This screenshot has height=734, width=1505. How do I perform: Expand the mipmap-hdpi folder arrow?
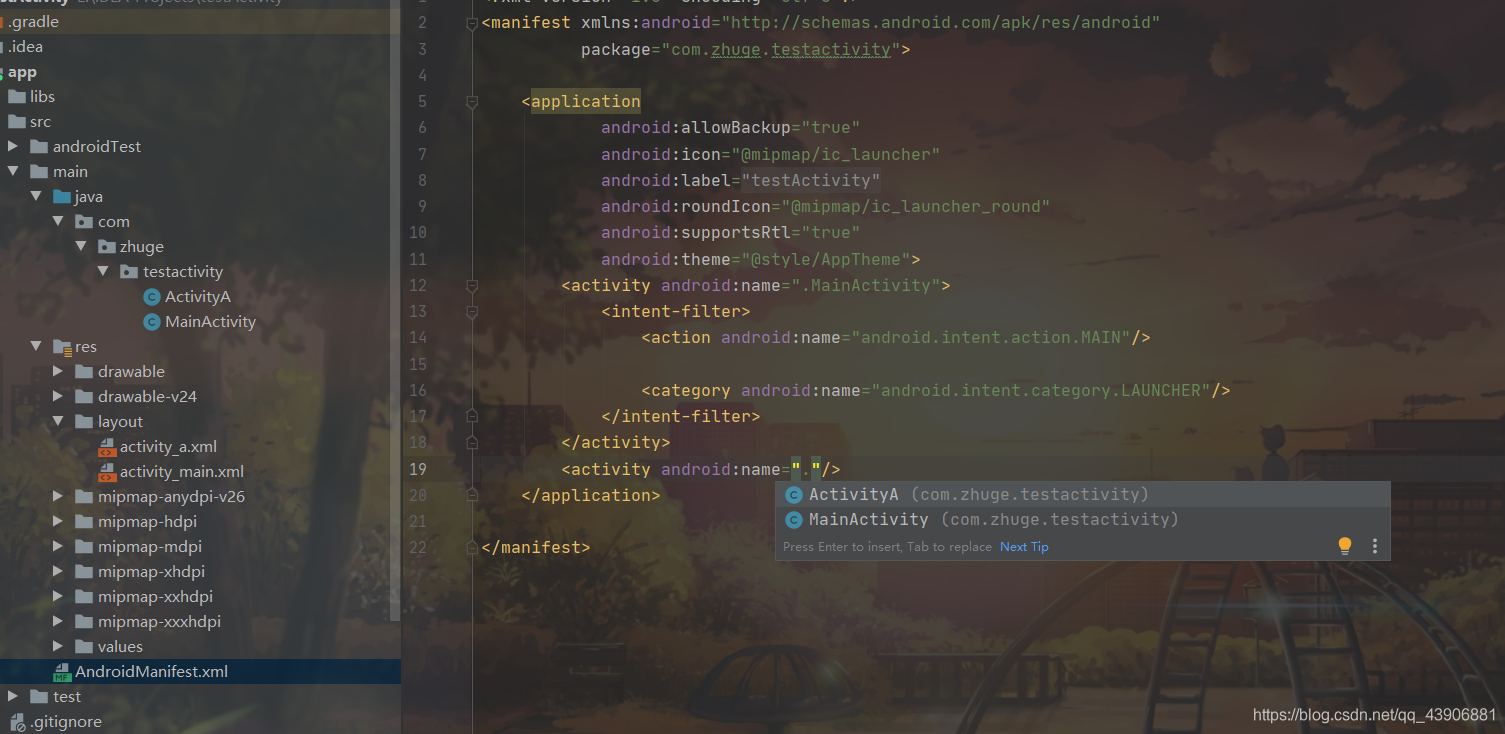(x=59, y=521)
